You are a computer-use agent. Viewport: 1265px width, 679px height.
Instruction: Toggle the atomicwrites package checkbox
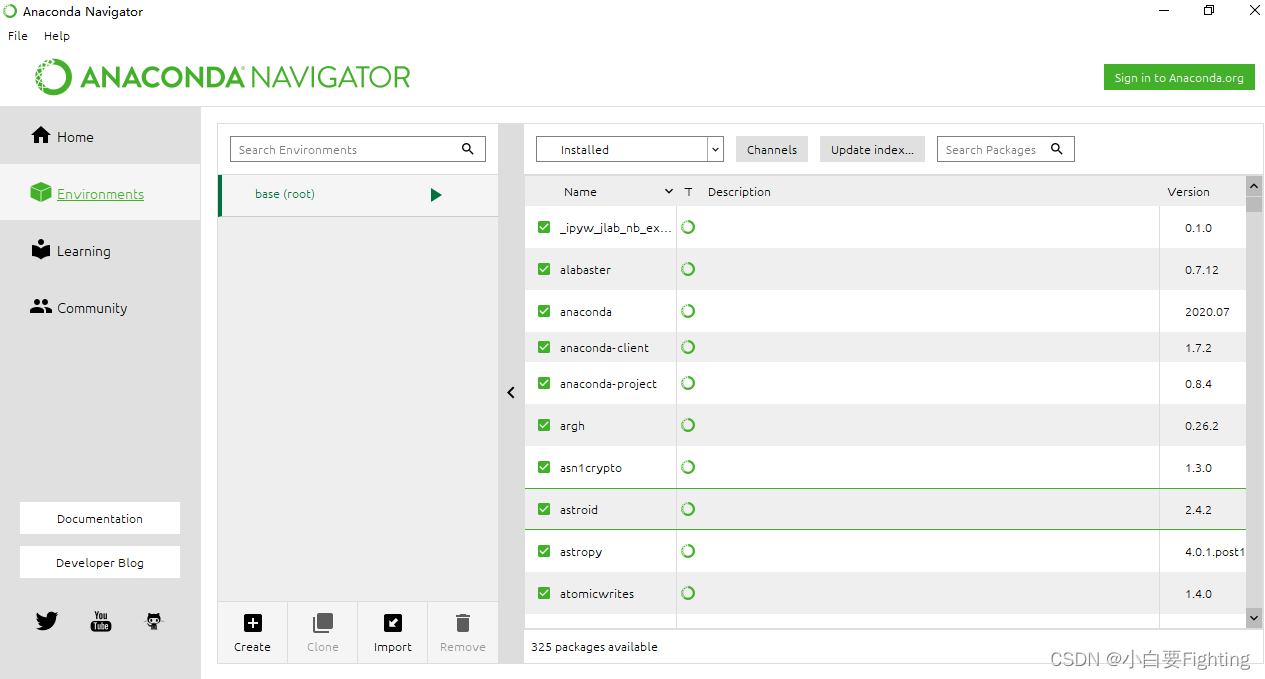544,593
